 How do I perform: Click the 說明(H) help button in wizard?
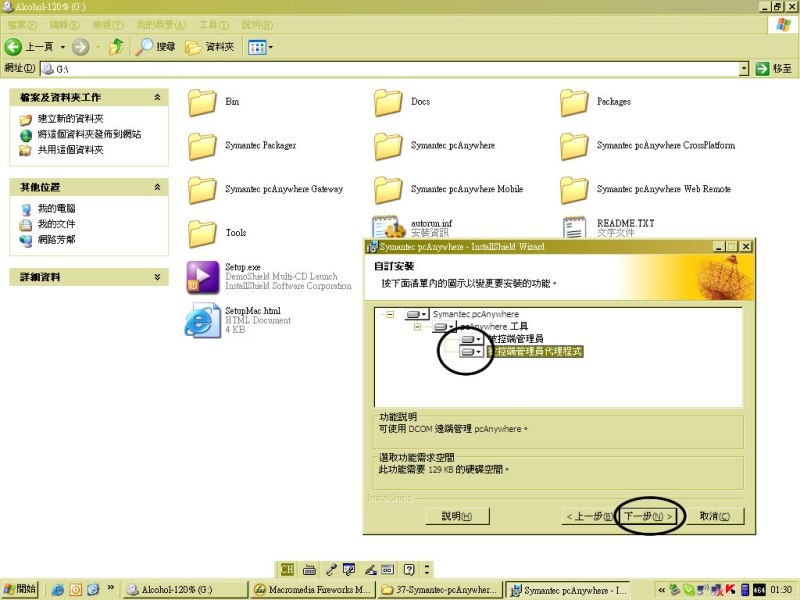click(x=458, y=516)
